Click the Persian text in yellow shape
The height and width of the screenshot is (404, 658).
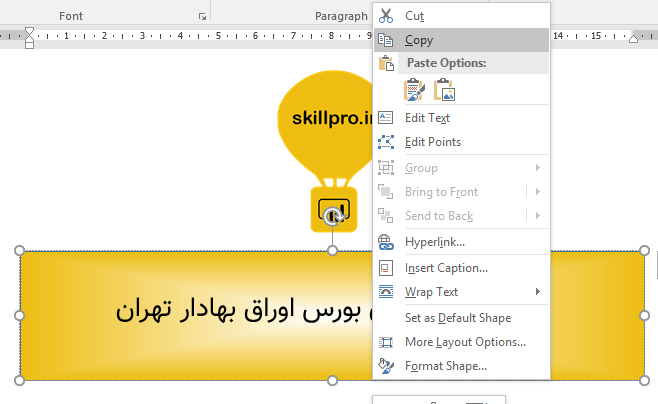(243, 311)
